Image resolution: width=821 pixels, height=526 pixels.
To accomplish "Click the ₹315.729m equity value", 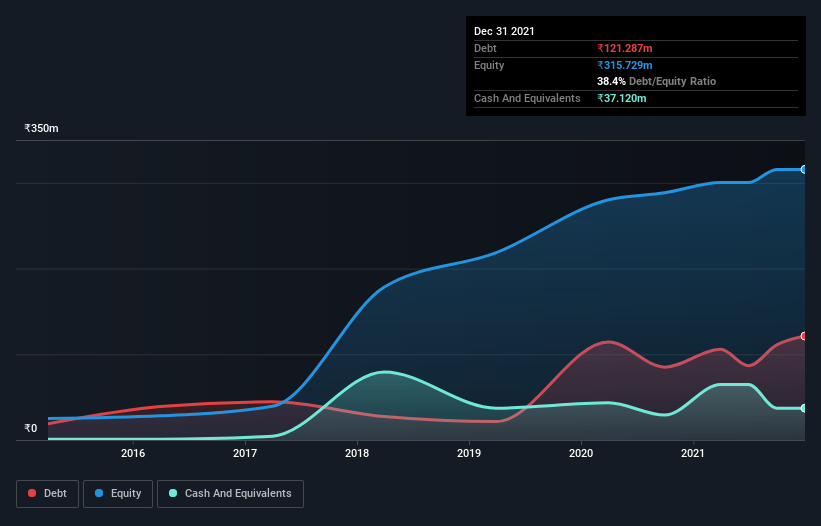I will point(625,65).
